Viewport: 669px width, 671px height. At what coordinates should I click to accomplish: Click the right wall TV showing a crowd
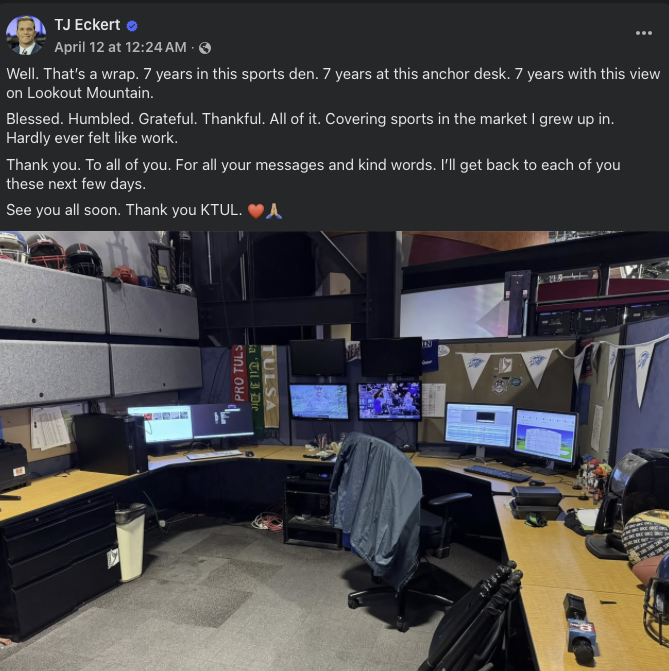(390, 401)
